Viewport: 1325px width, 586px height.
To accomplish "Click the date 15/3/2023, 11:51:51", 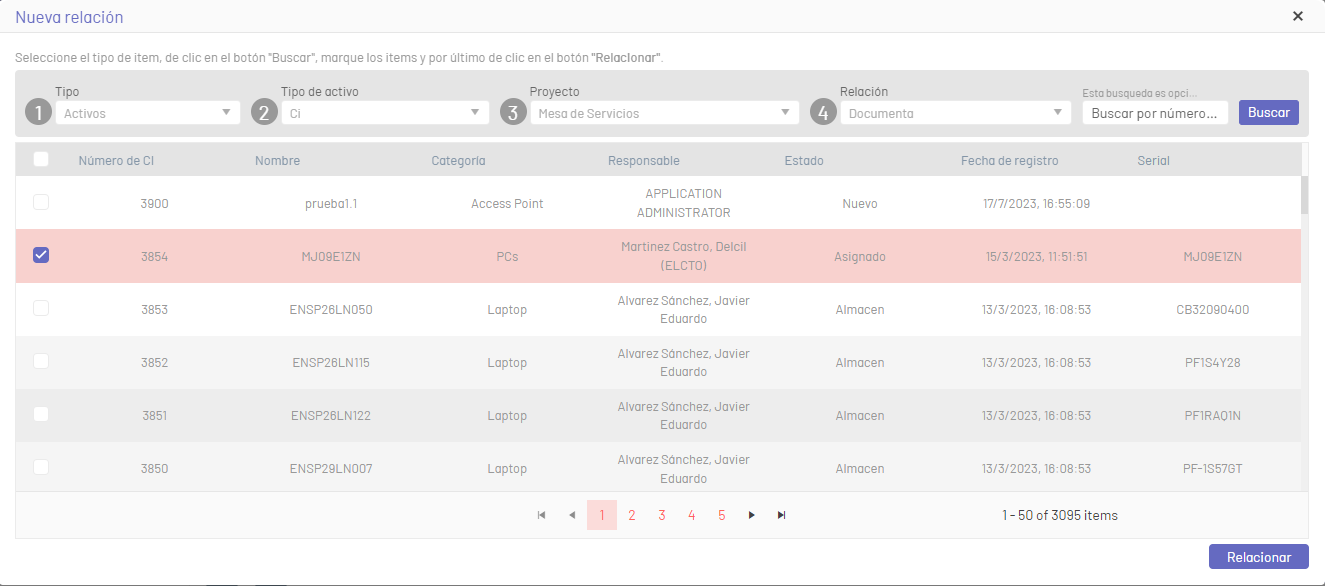I will point(1036,256).
